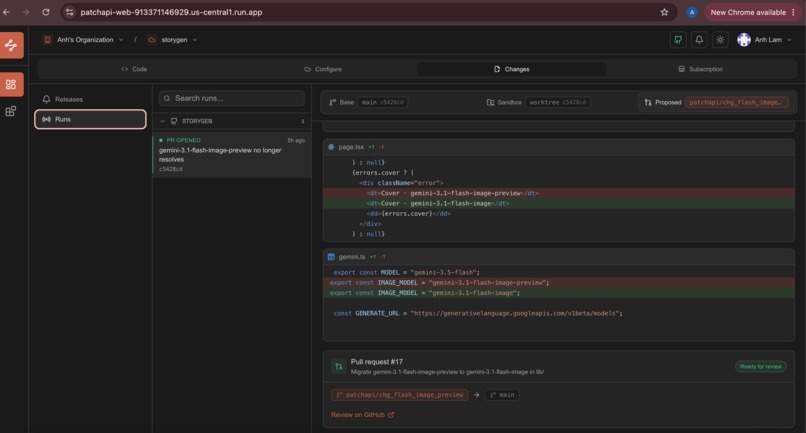The width and height of the screenshot is (806, 433).
Task: Click the Pull request #17 title
Action: 377,362
